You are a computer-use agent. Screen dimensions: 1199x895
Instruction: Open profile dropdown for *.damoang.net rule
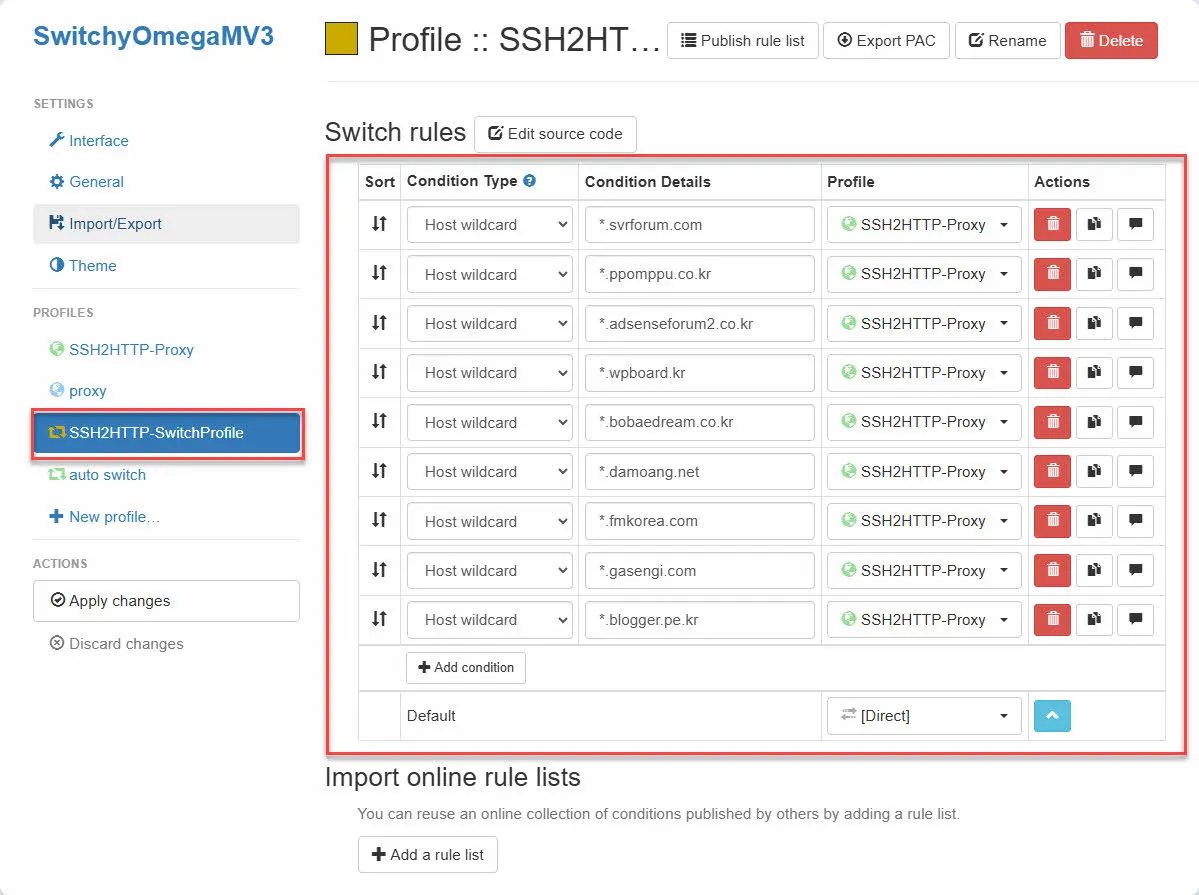click(924, 471)
